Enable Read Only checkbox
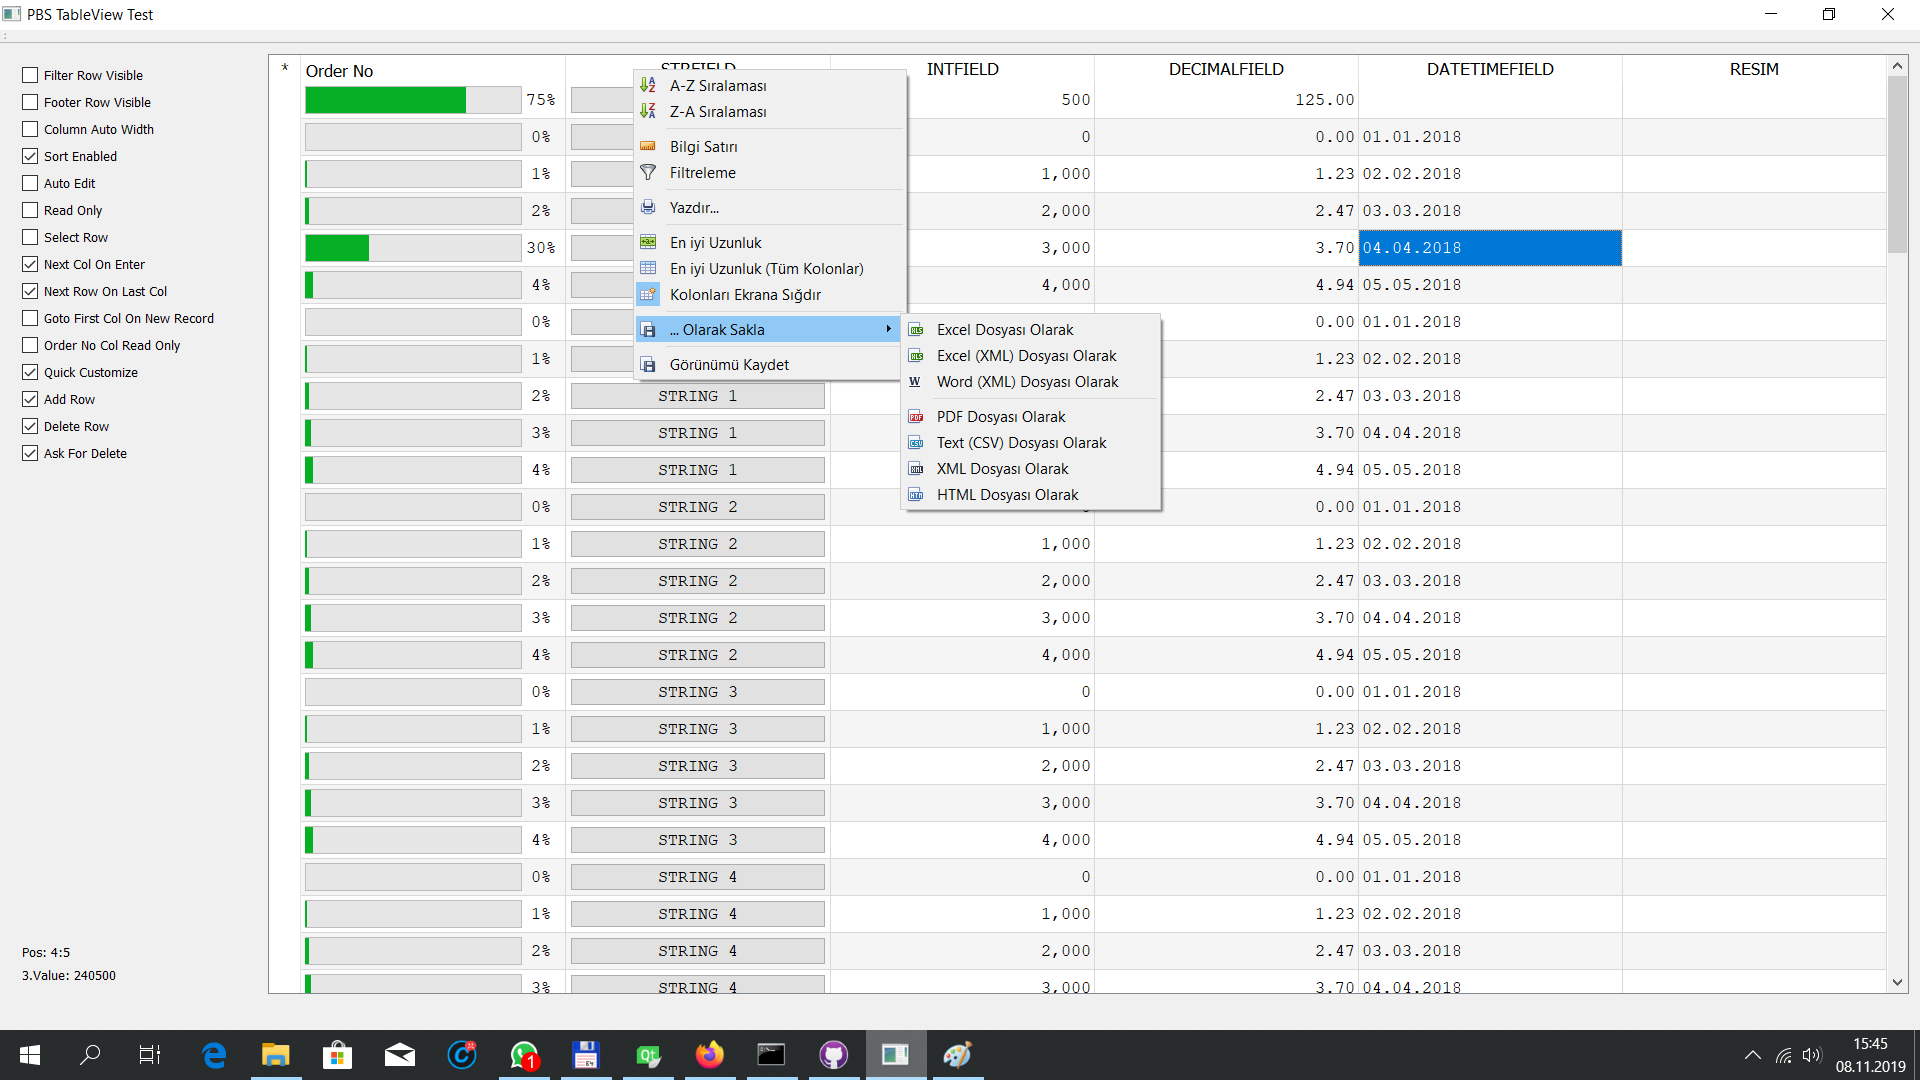1920x1080 pixels. pos(30,210)
